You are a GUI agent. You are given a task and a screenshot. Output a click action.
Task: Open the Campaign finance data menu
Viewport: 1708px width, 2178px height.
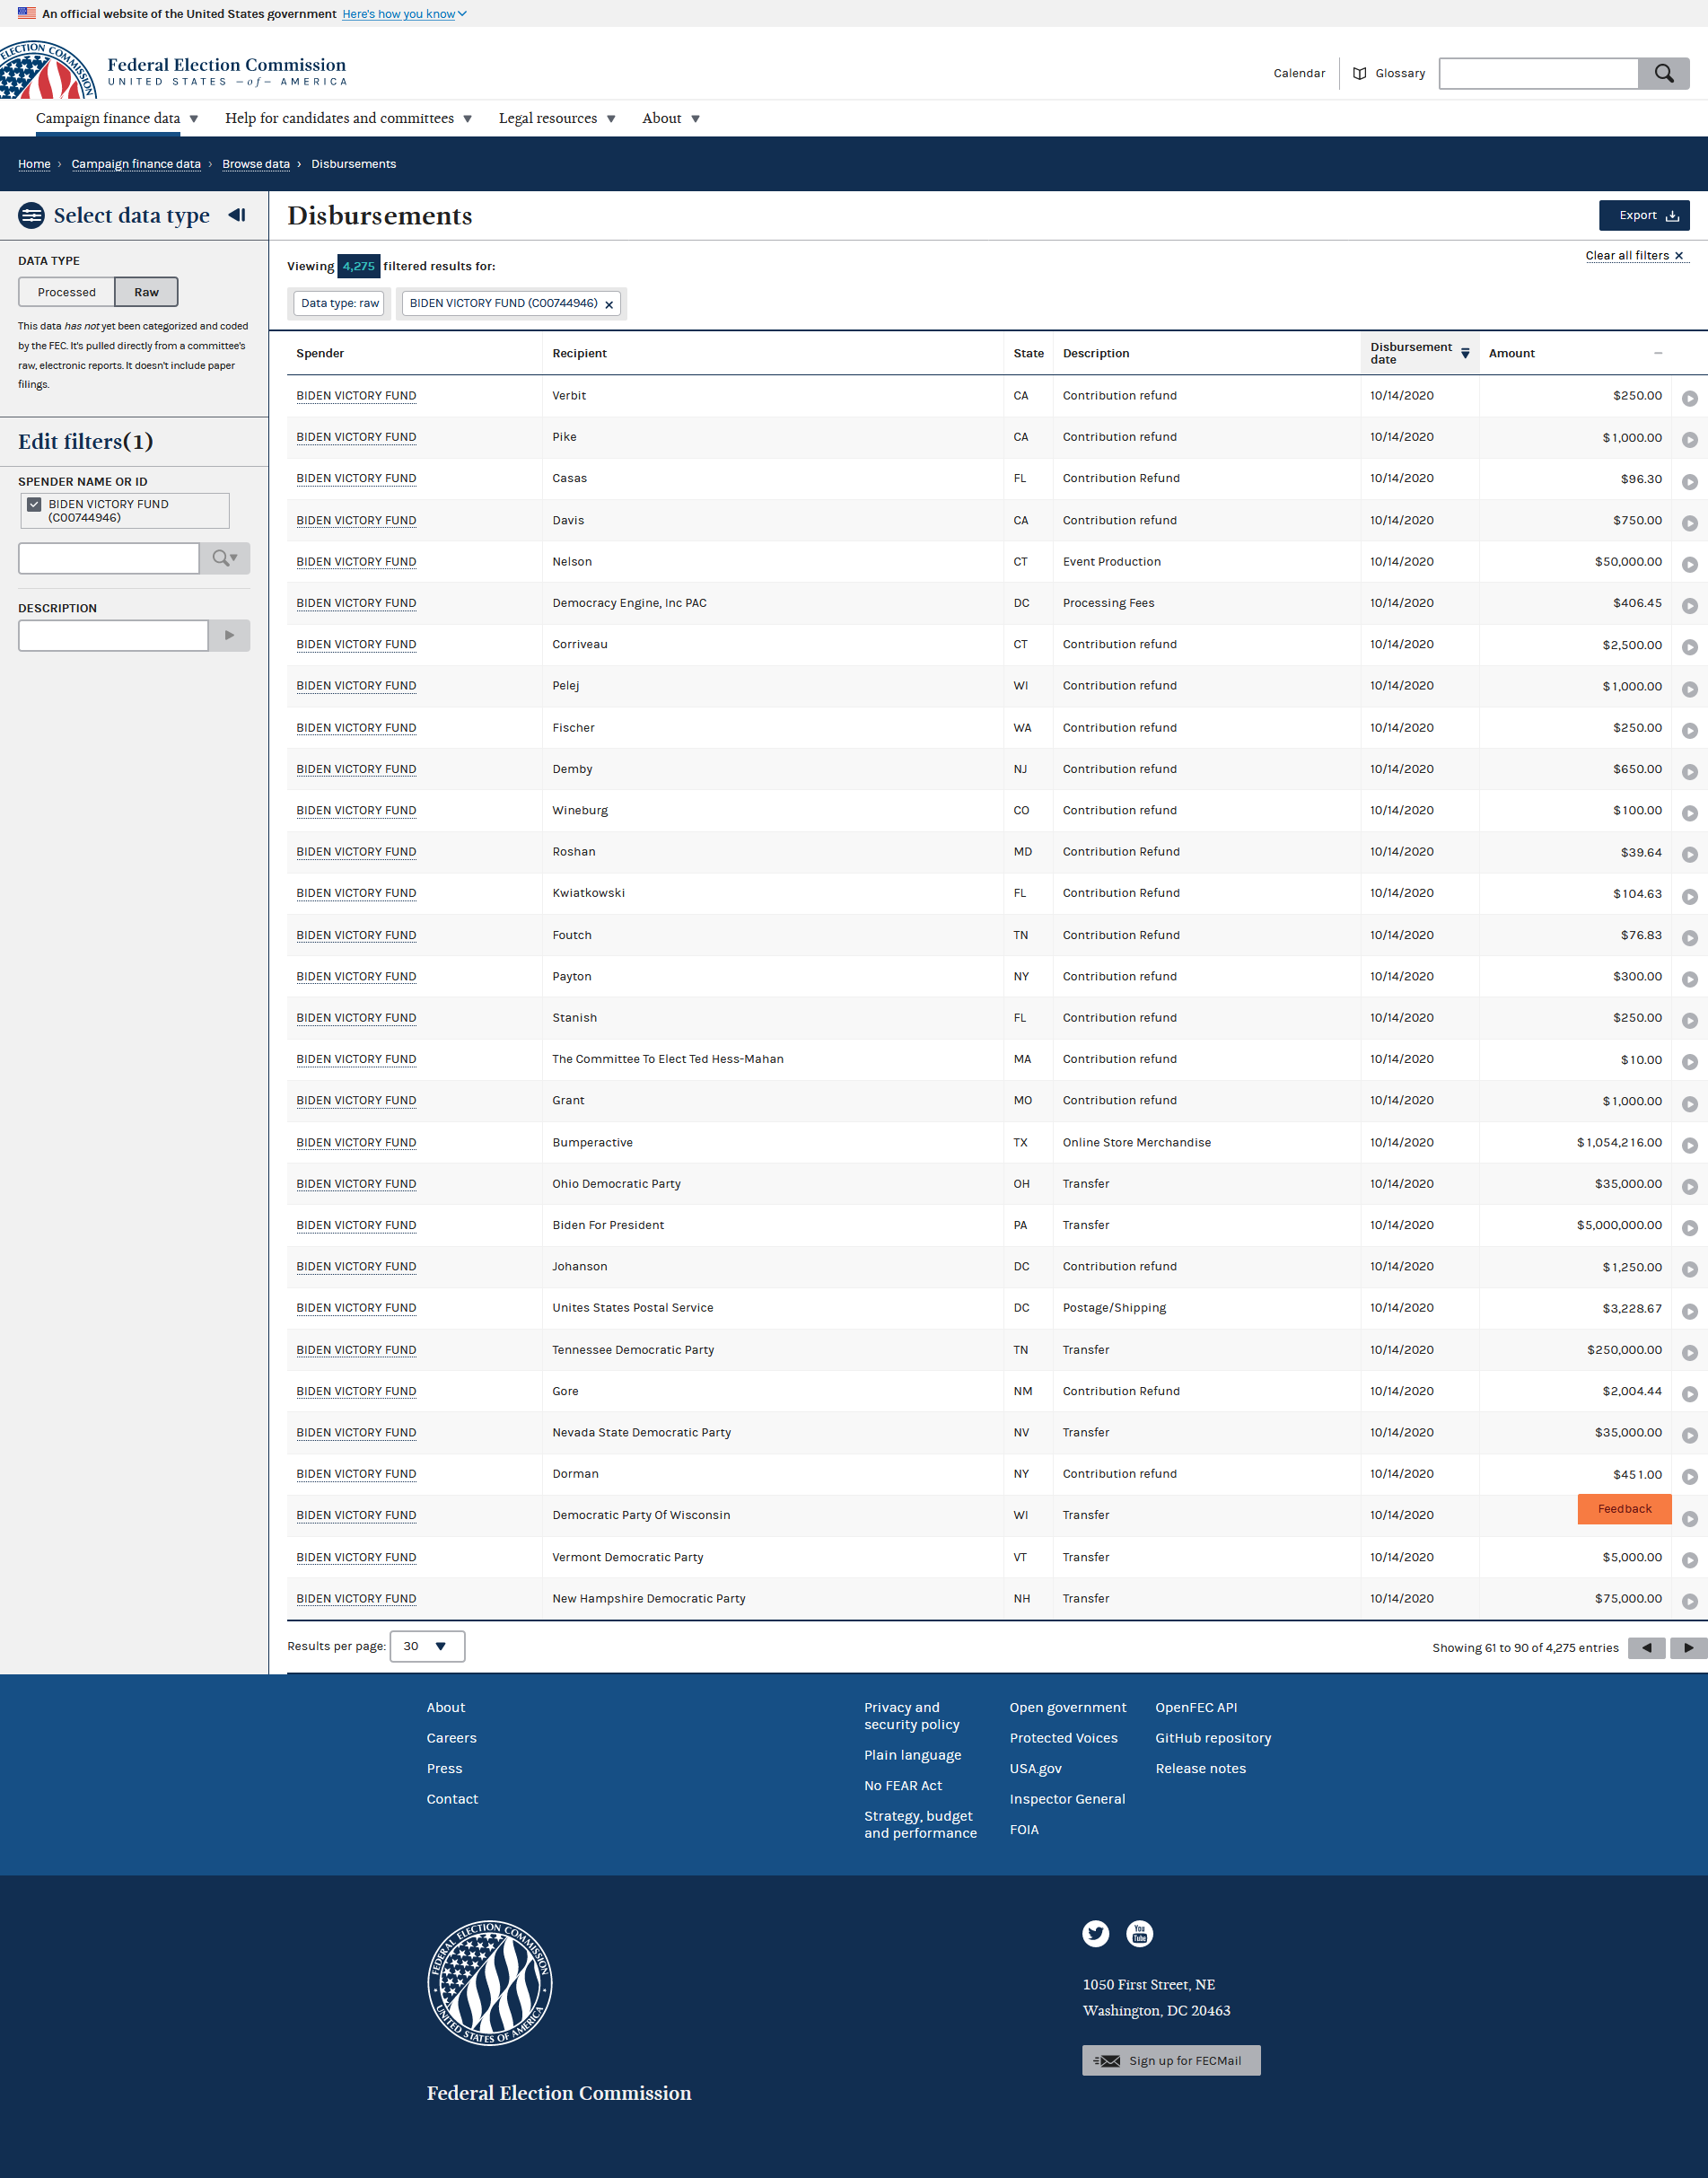coord(117,118)
